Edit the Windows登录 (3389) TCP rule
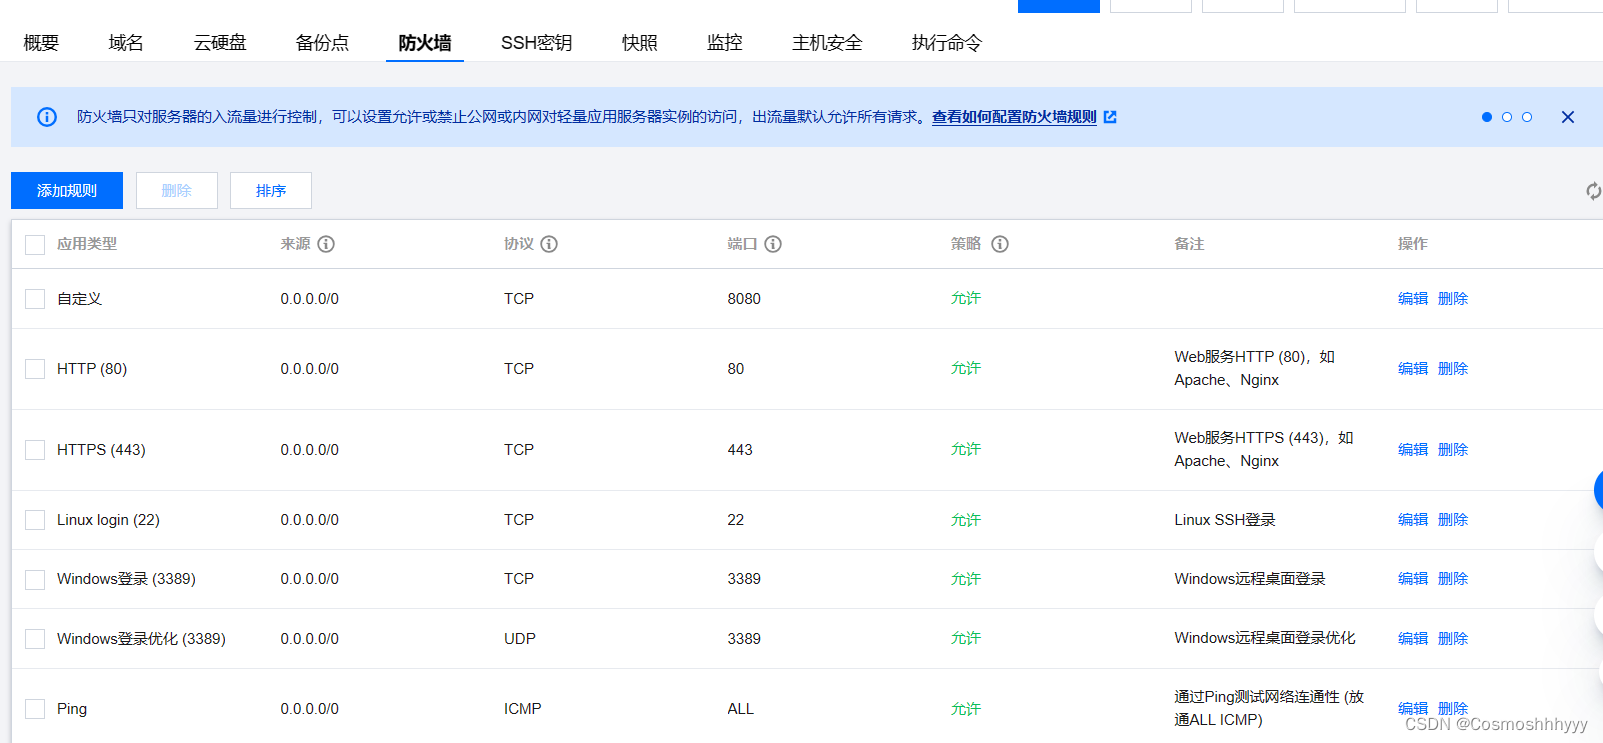Screen dimensions: 1603x743 [x=1413, y=579]
